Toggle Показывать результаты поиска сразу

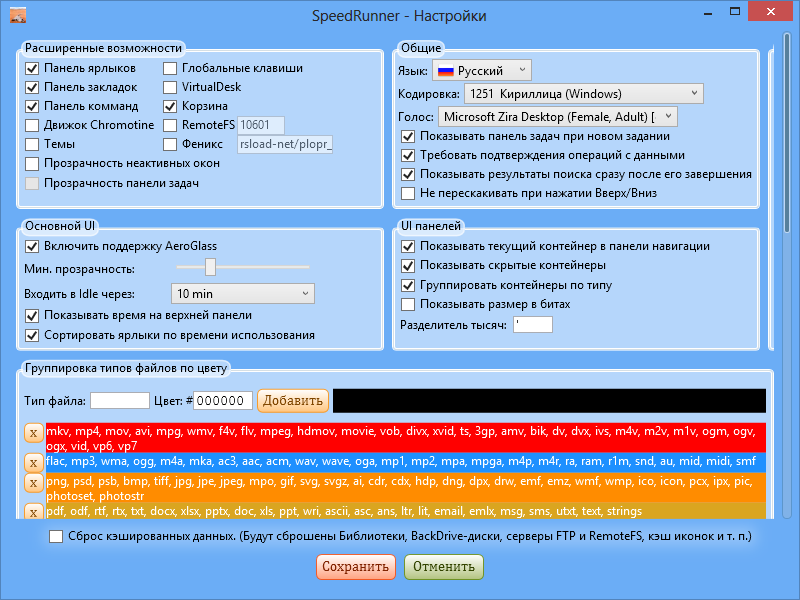point(408,174)
